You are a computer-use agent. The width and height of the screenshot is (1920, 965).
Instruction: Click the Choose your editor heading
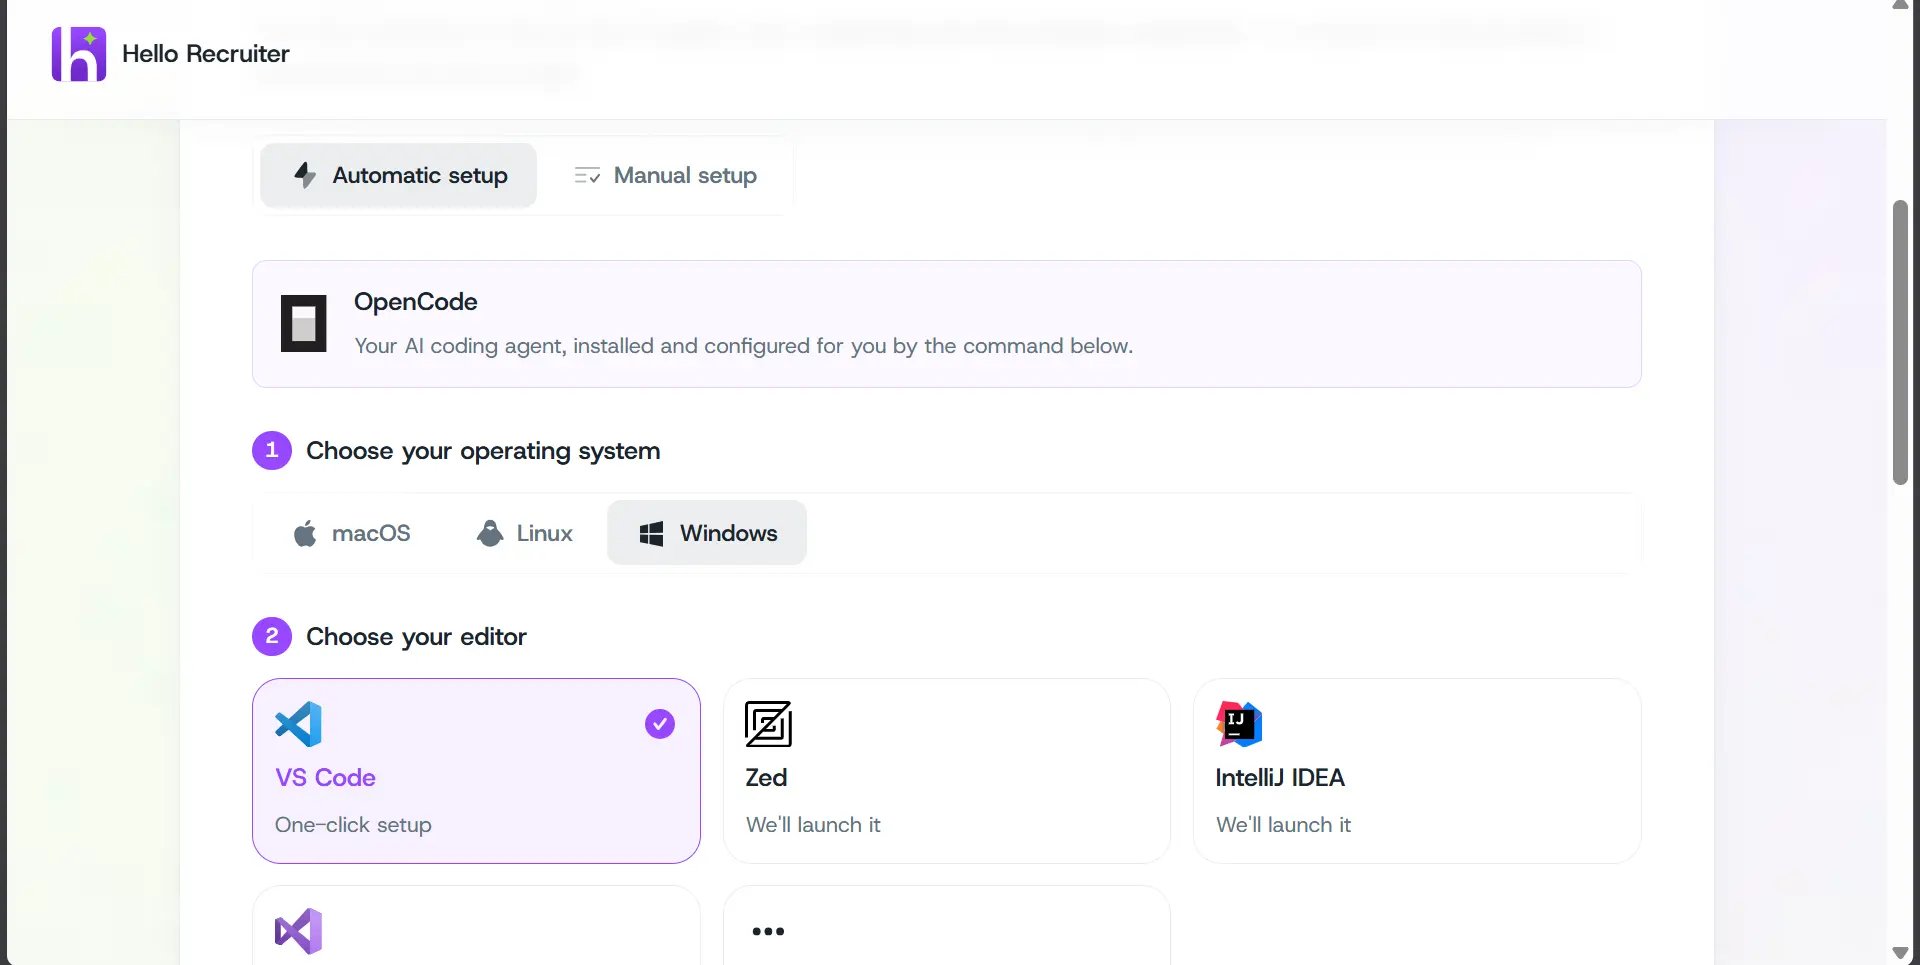coord(416,637)
